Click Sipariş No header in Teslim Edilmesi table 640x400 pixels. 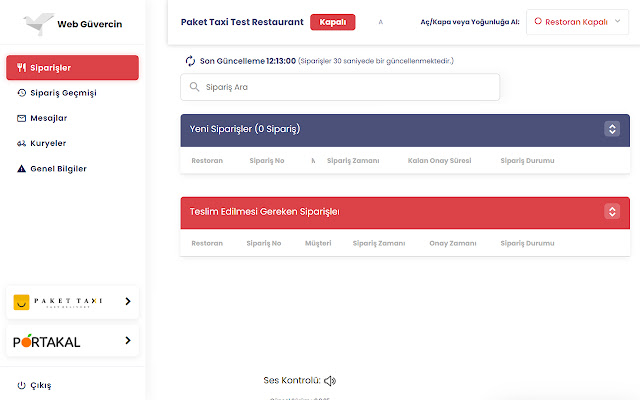point(264,243)
